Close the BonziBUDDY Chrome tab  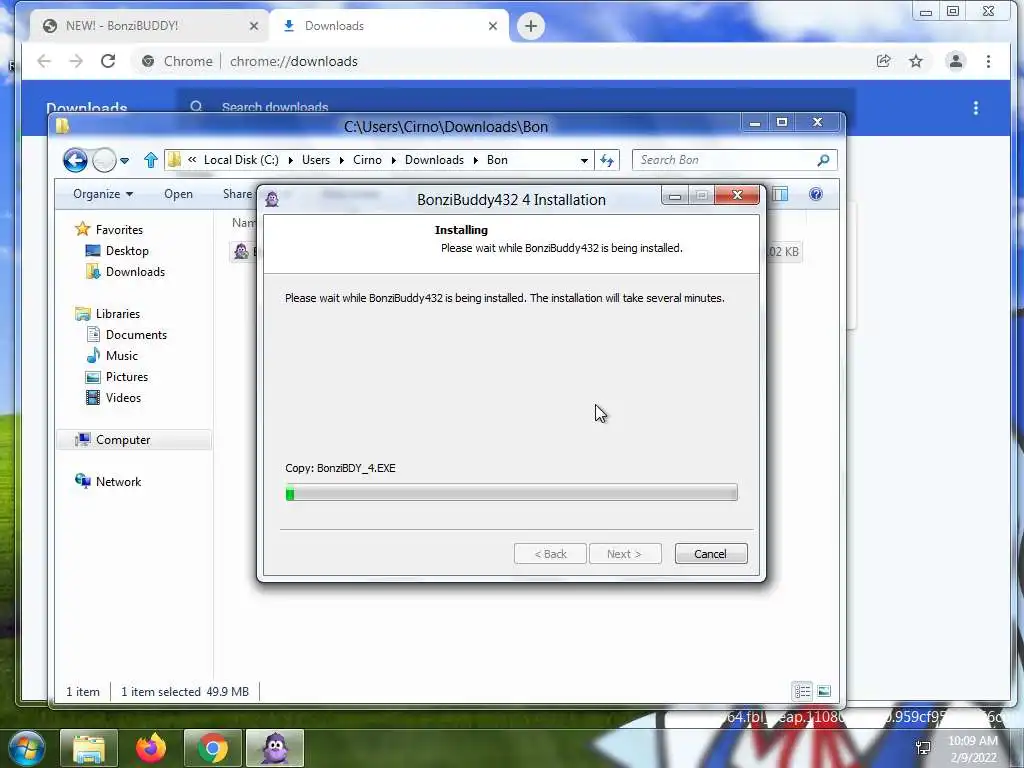click(254, 26)
